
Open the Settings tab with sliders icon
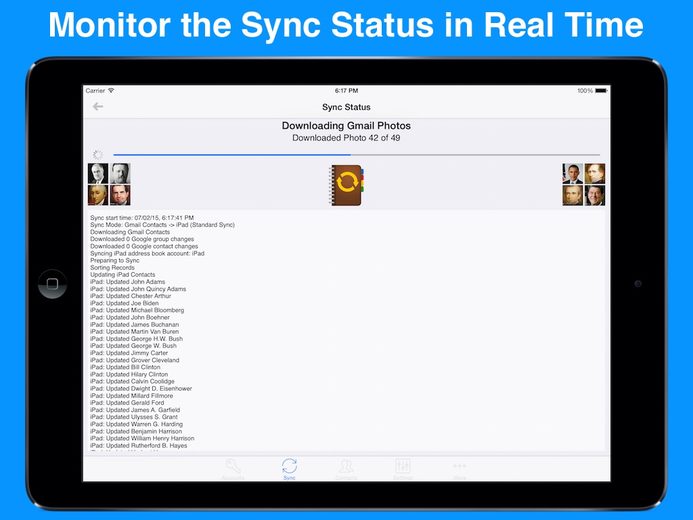[403, 469]
